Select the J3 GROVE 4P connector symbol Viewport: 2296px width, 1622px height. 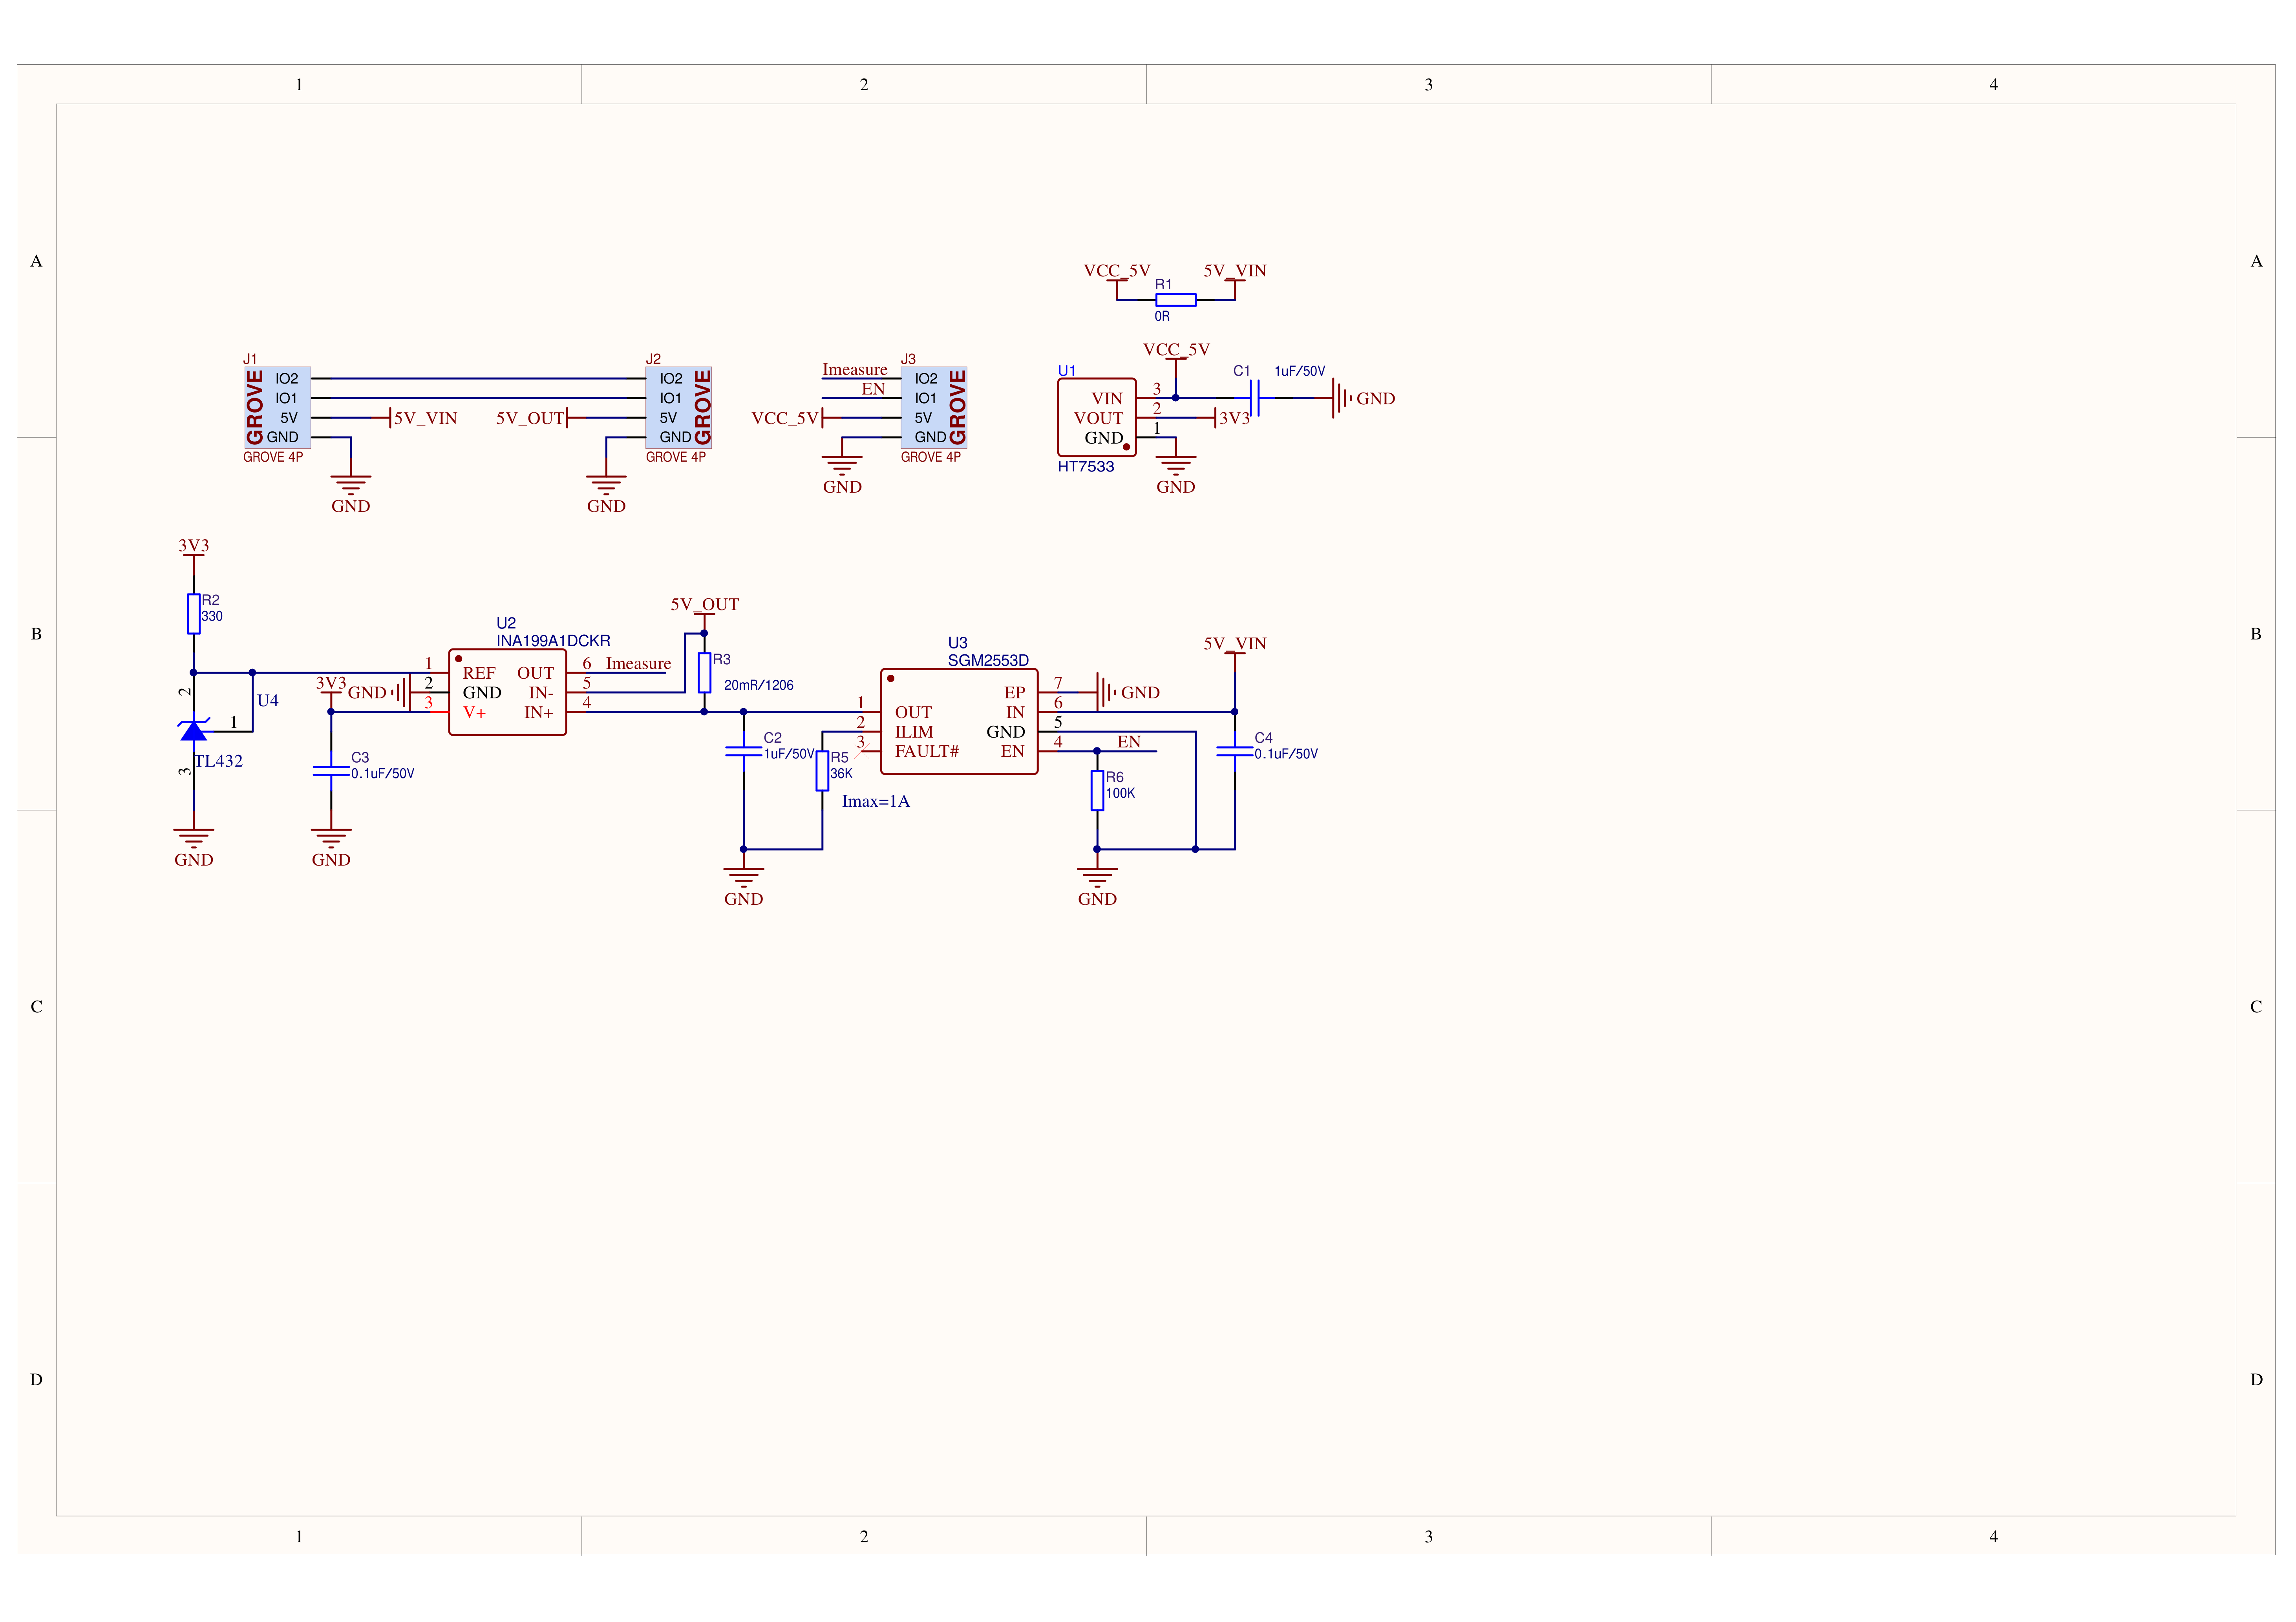pyautogui.click(x=934, y=407)
